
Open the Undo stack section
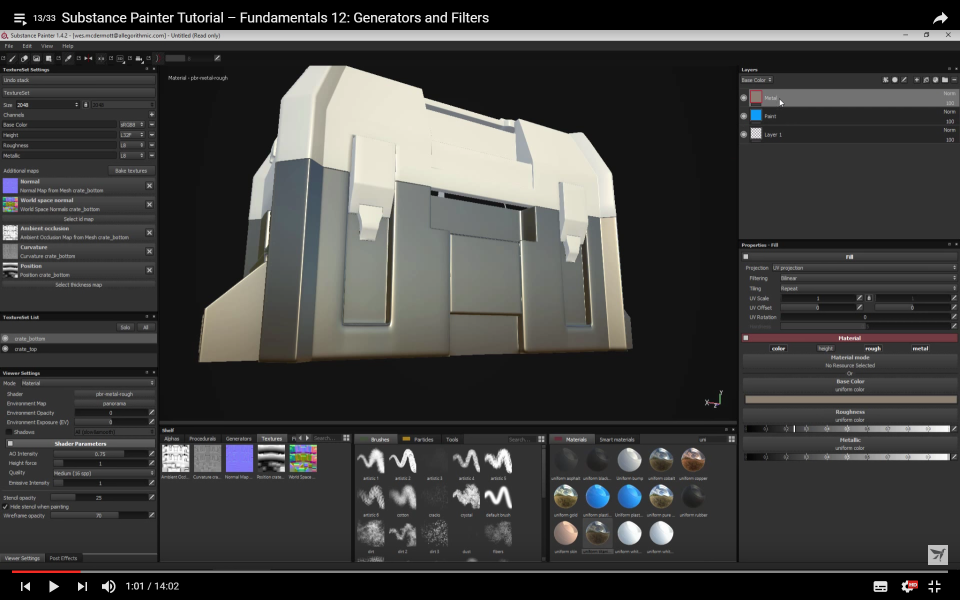pyautogui.click(x=78, y=80)
